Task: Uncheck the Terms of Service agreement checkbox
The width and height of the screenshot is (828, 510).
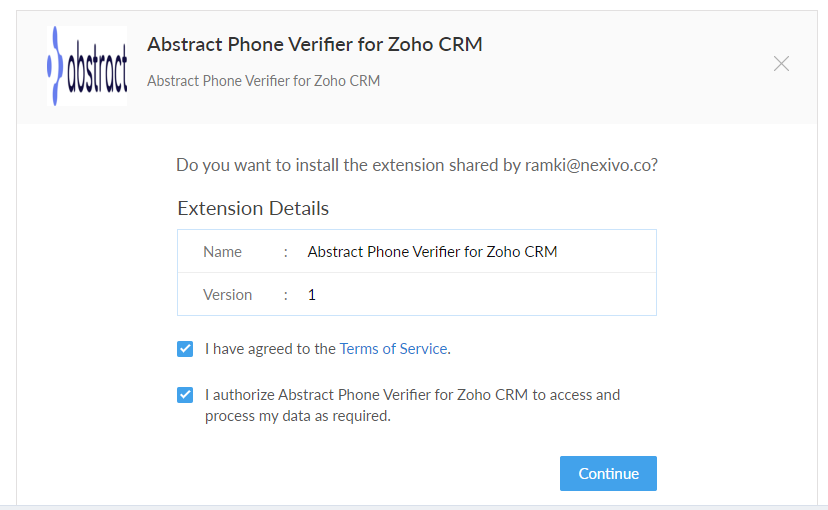Action: point(185,349)
